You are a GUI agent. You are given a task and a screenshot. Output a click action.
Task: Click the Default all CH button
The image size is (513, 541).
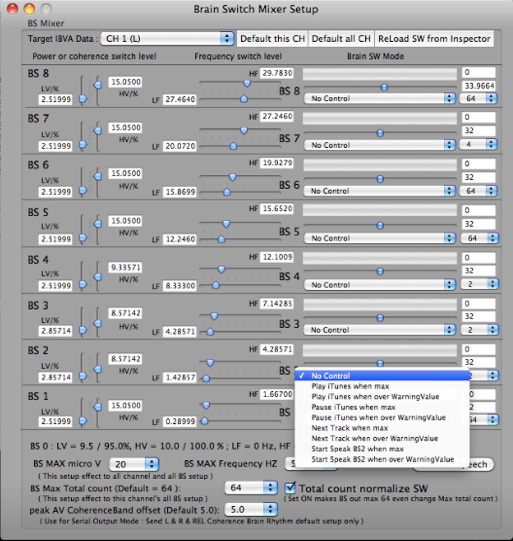coord(341,39)
